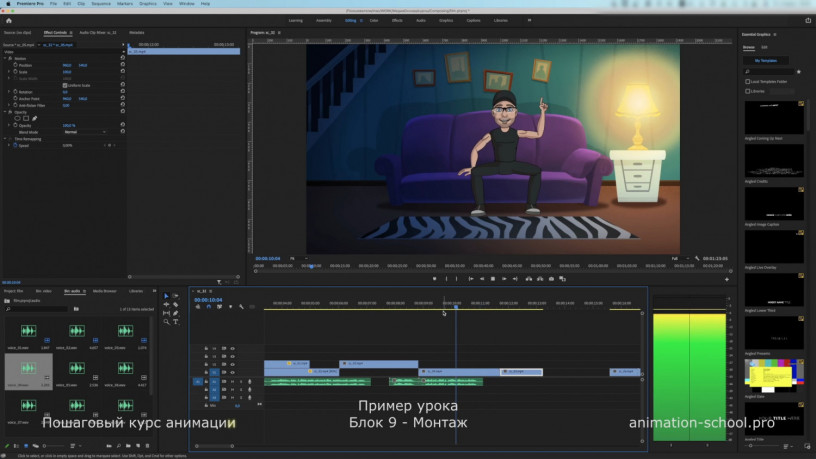Enable the Local Templates Folder checkbox
The width and height of the screenshot is (816, 459).
[x=746, y=82]
